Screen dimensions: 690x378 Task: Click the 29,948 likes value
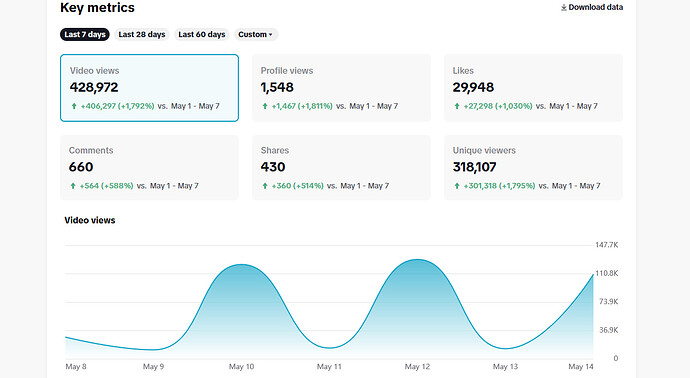click(x=473, y=87)
